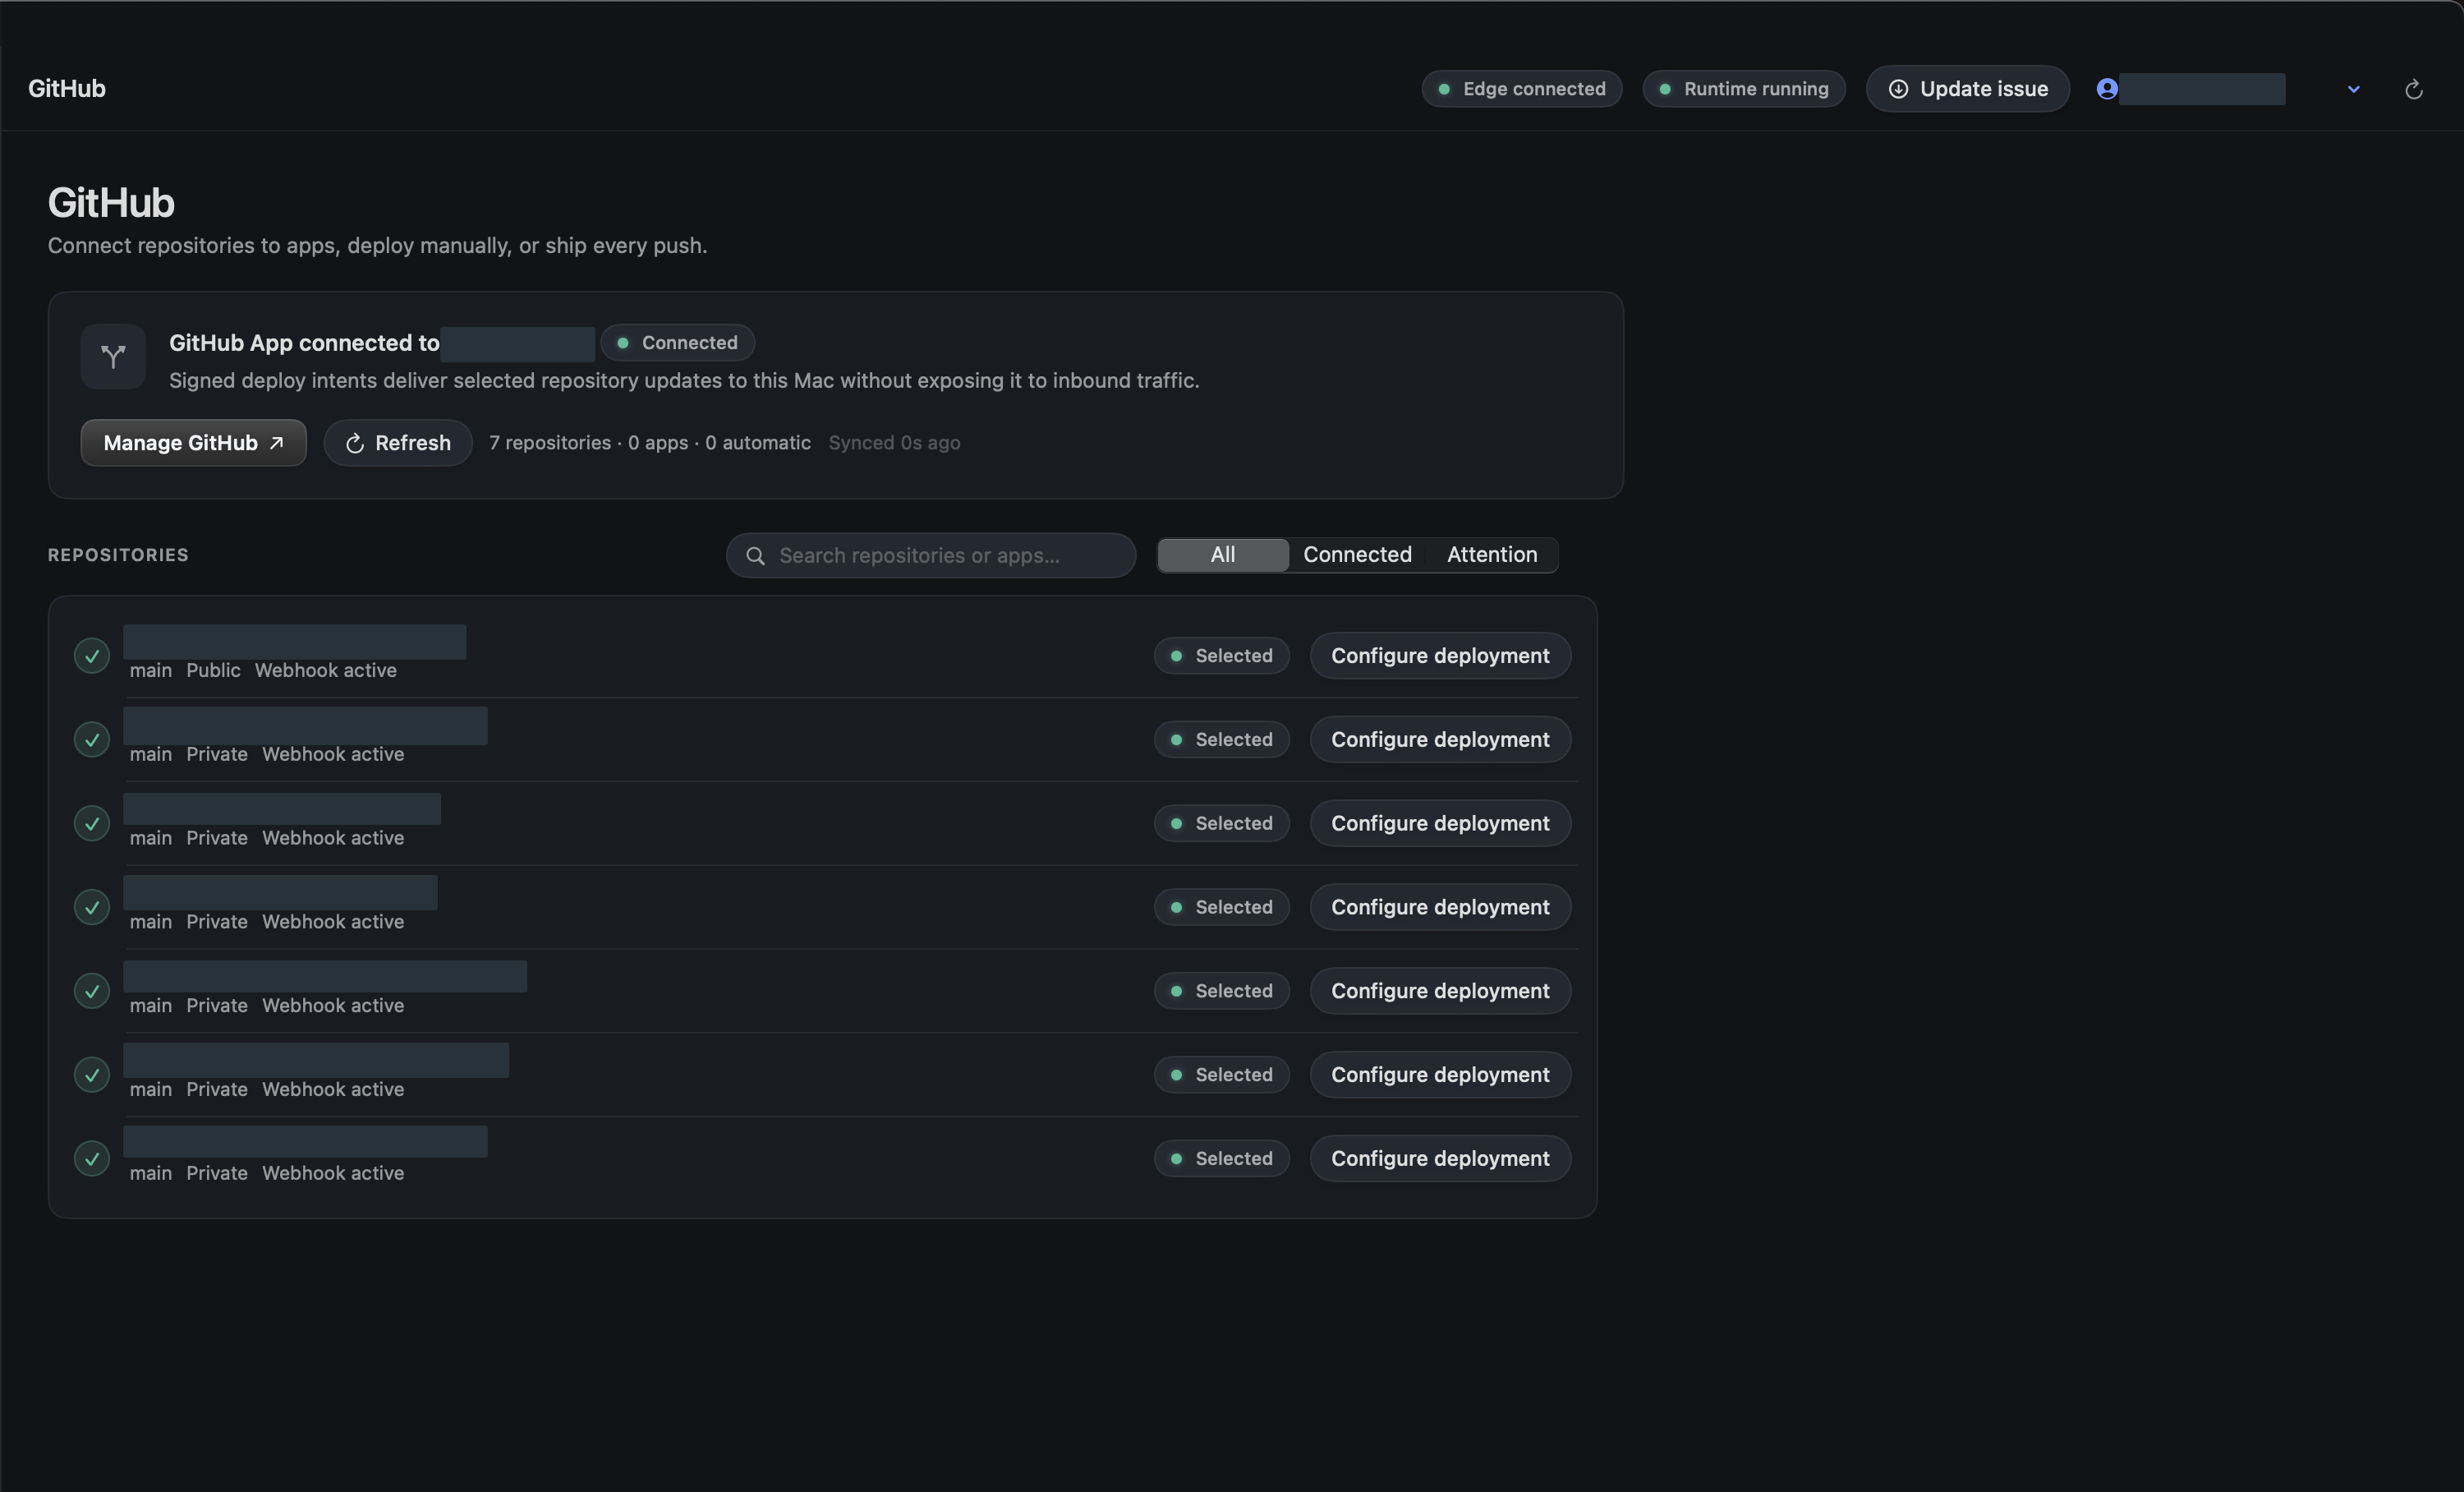Click the download icon inside Update issue
The image size is (2464, 1492).
coord(1897,89)
